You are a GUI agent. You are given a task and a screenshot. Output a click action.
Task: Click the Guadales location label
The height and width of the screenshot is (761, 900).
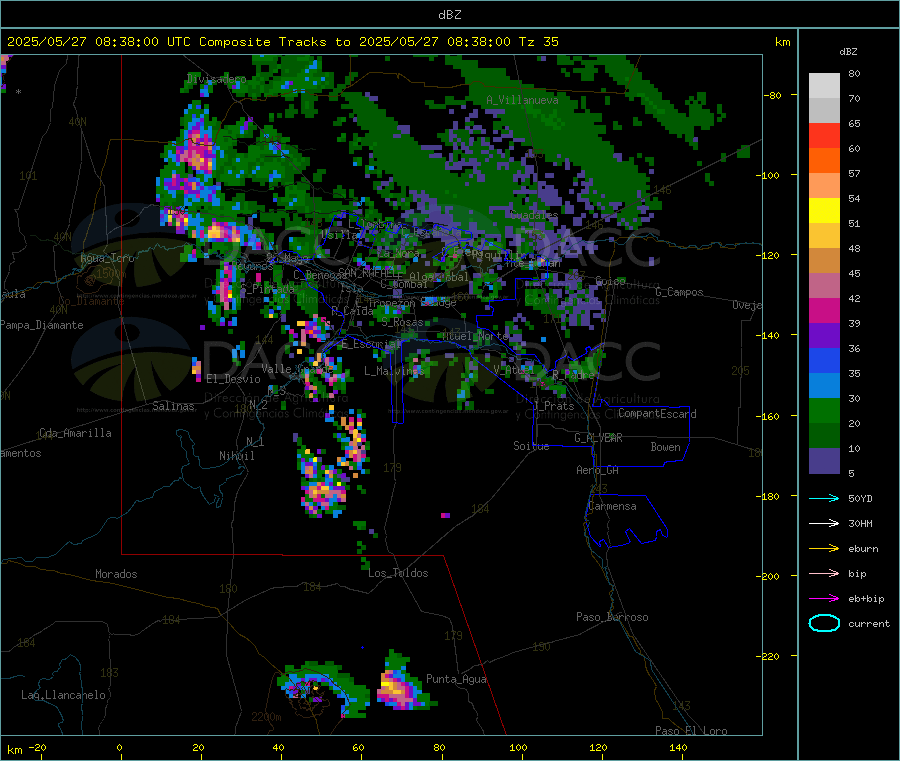coord(534,215)
